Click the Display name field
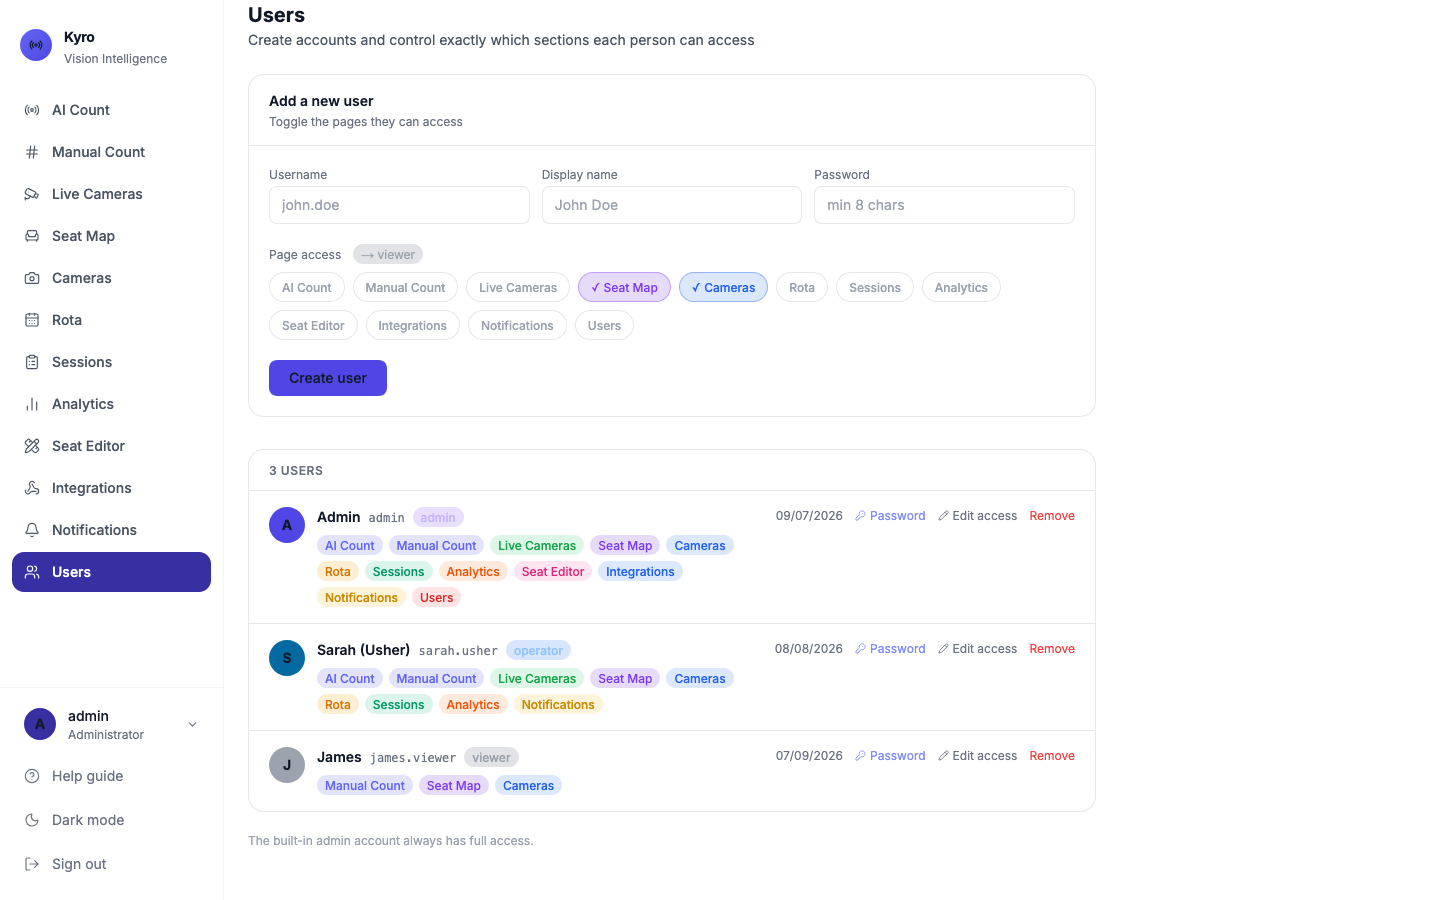Screen dimensions: 1440x900 (x=672, y=205)
